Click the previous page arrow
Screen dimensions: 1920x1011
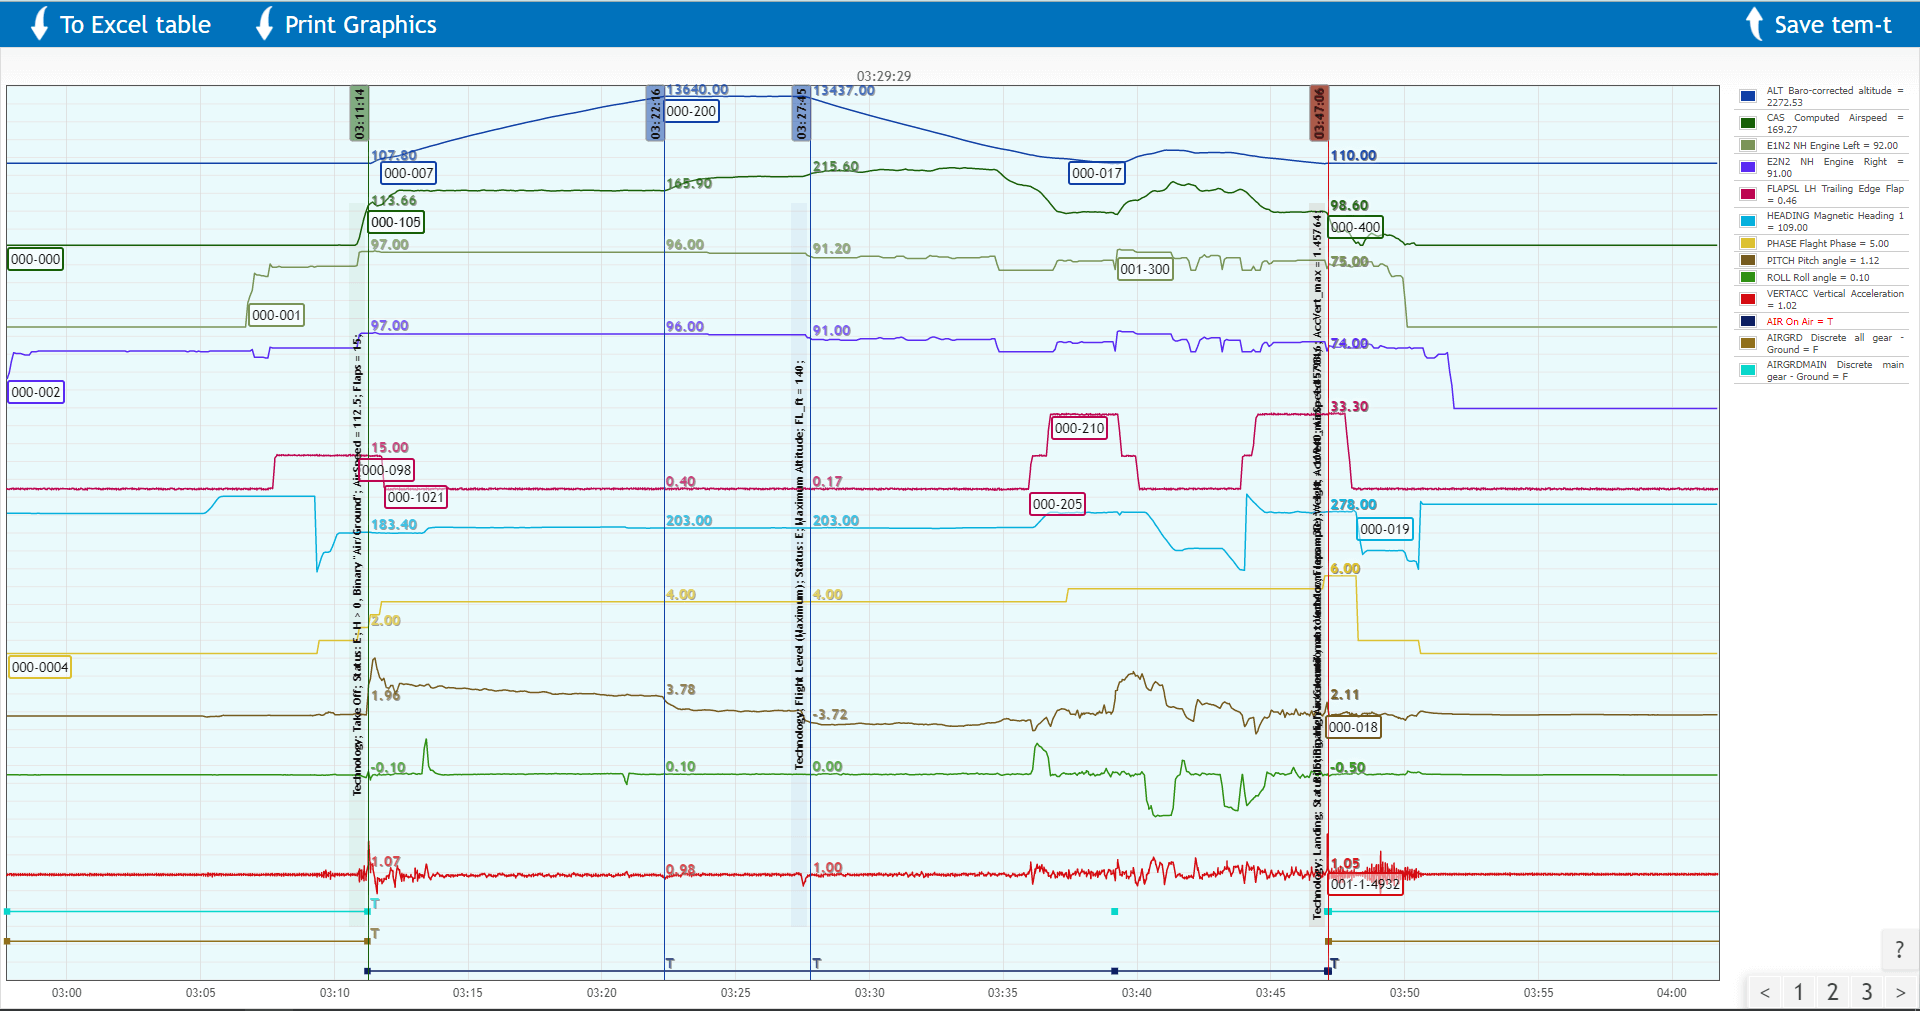(1765, 992)
